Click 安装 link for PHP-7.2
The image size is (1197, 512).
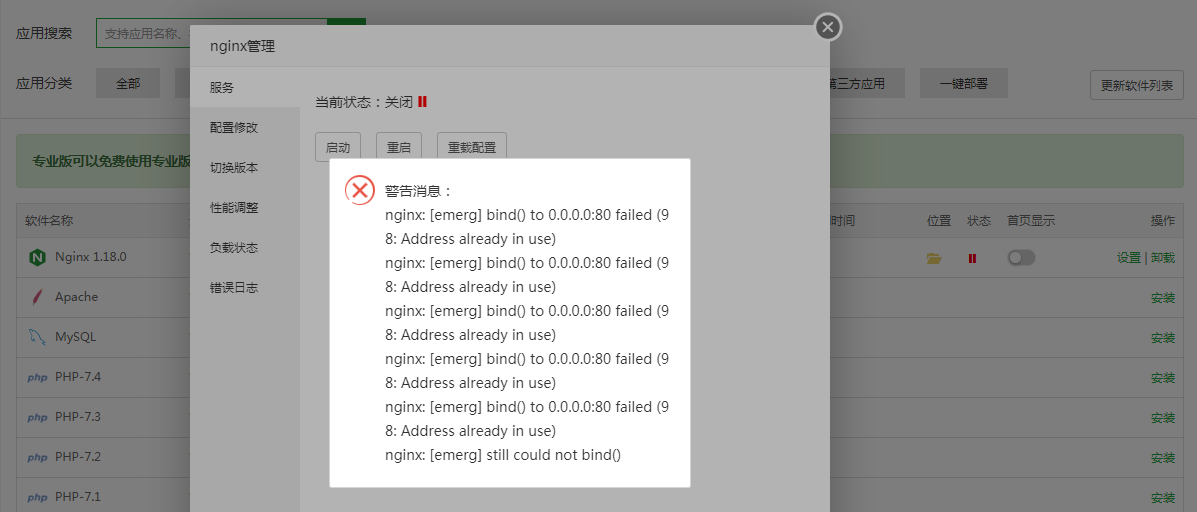[x=1163, y=458]
